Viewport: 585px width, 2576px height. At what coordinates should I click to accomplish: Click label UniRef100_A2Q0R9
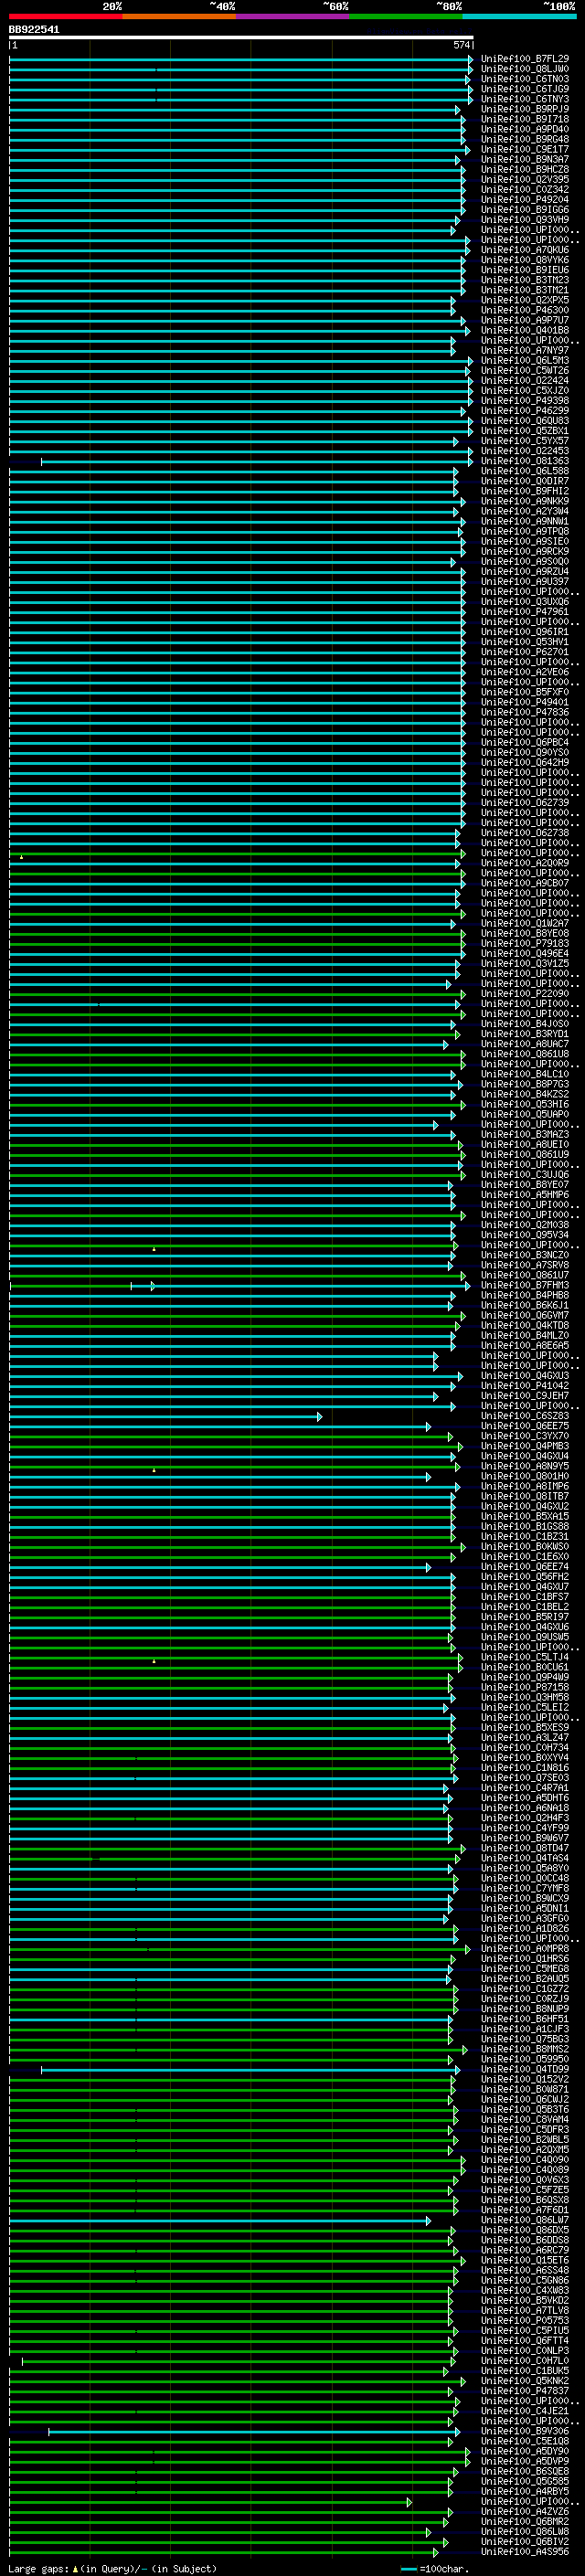pyautogui.click(x=524, y=863)
